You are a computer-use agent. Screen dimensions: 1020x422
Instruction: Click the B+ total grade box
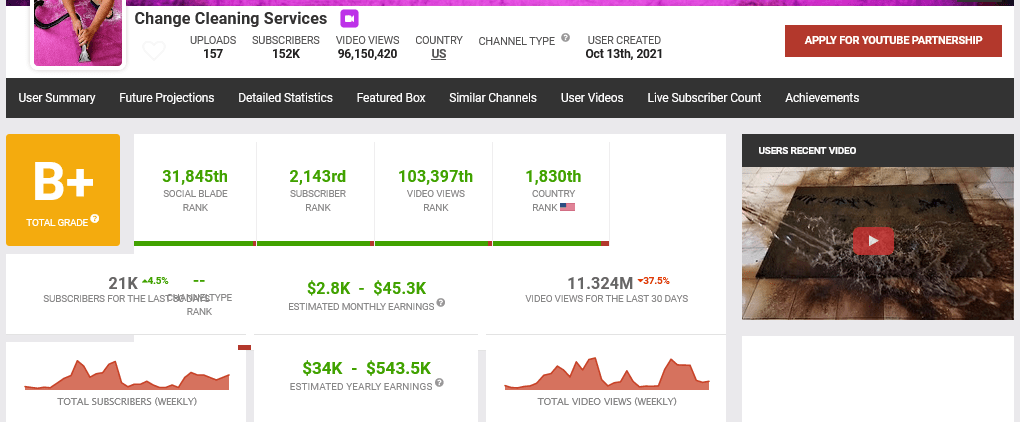click(63, 190)
